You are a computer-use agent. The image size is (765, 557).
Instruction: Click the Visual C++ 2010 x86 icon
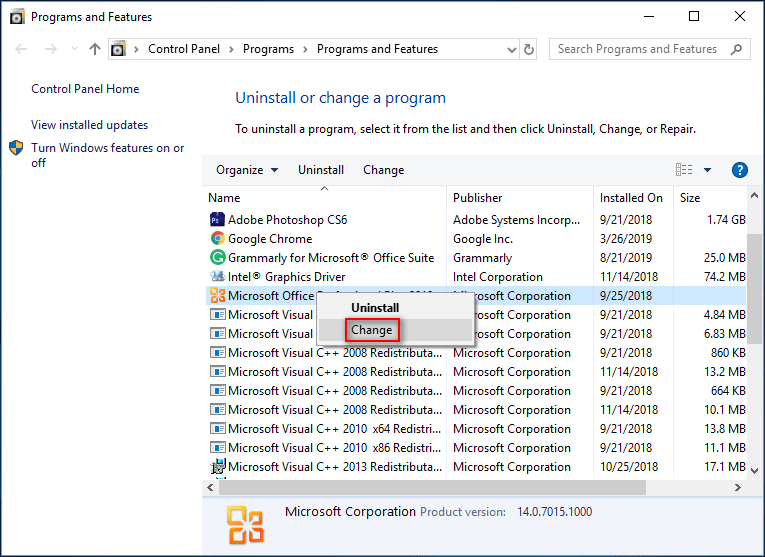(x=217, y=448)
